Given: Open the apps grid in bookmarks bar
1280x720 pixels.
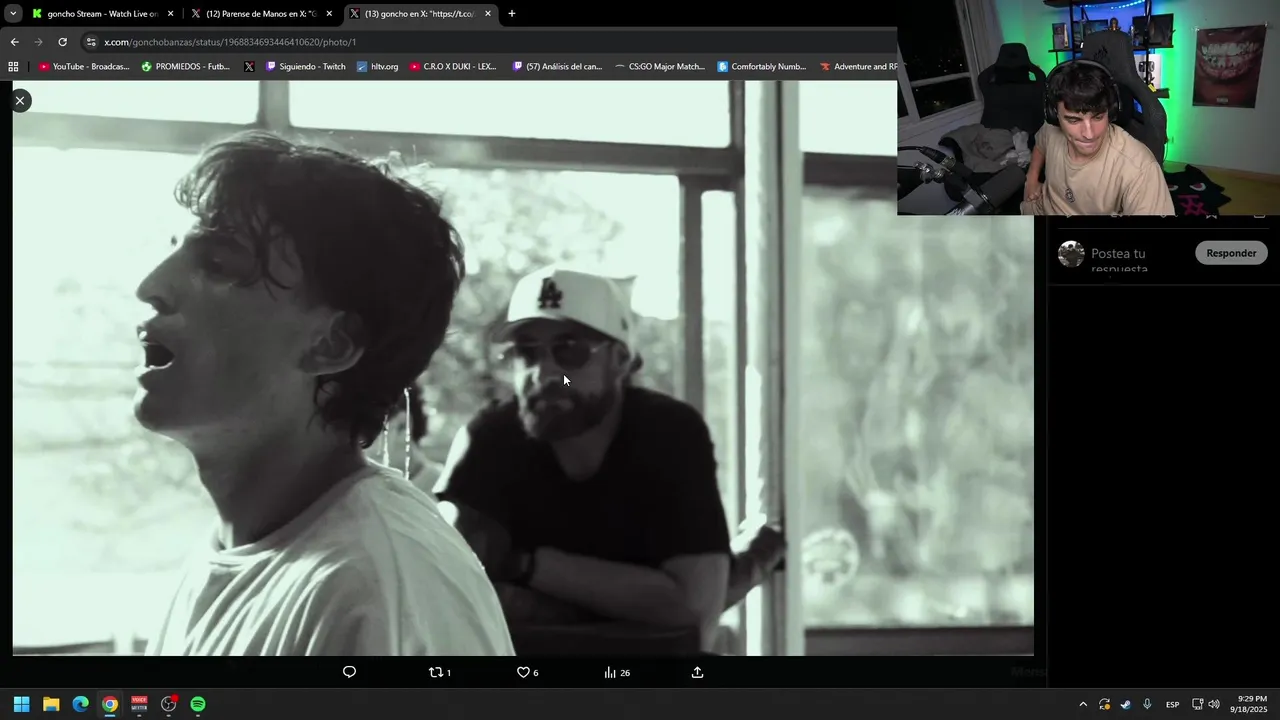Looking at the screenshot, I should [13, 67].
